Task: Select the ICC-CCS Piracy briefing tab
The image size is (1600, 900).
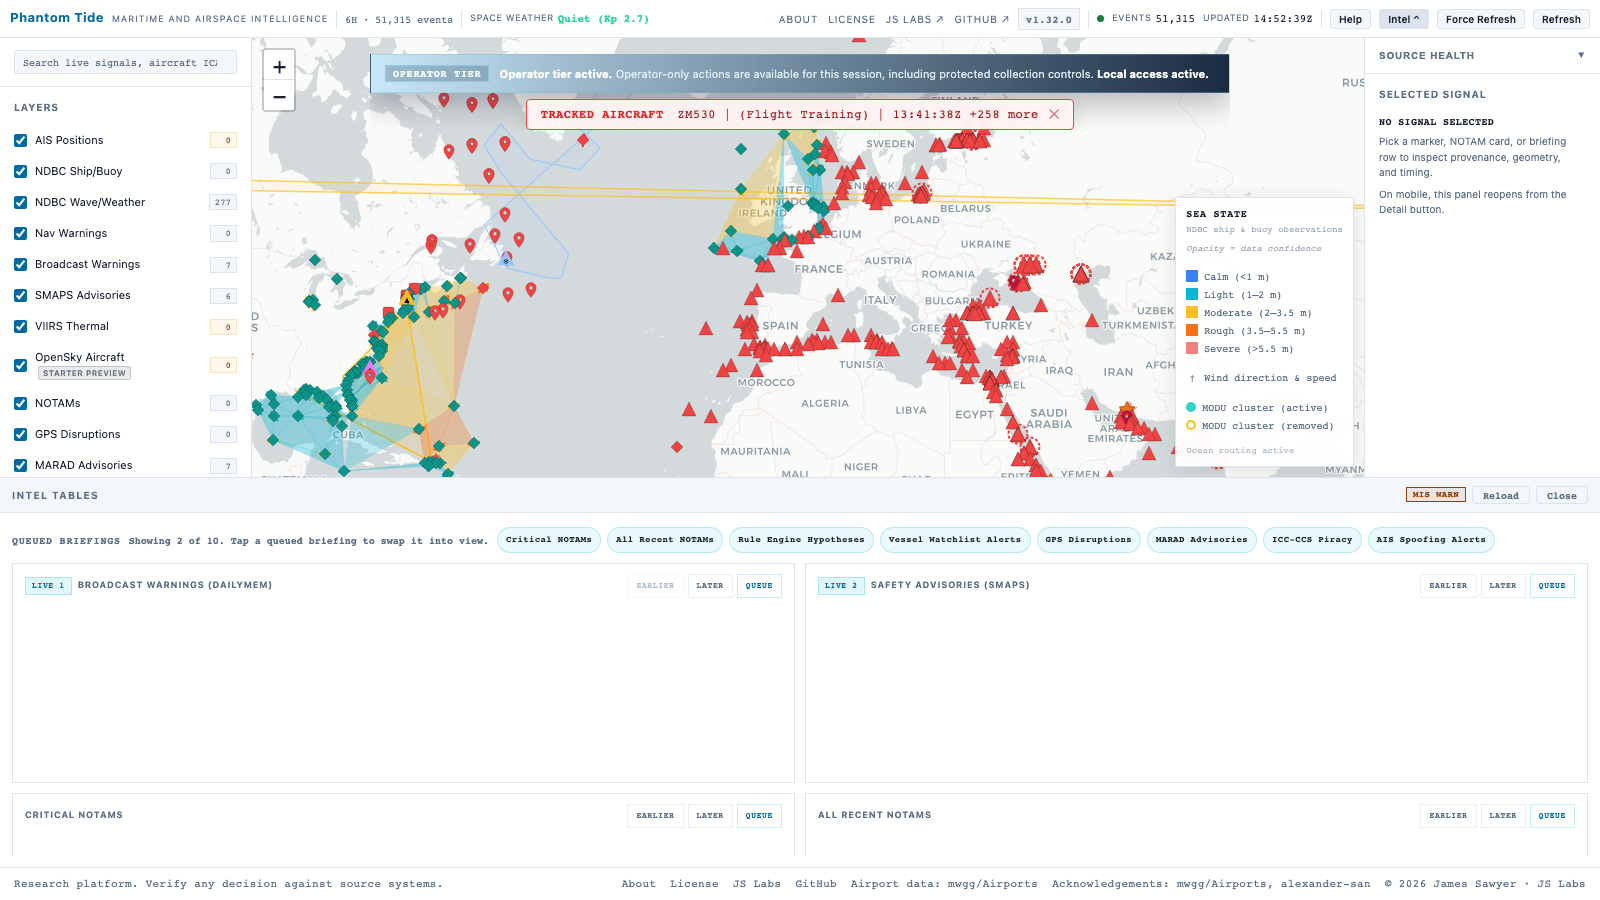Action: coord(1311,540)
